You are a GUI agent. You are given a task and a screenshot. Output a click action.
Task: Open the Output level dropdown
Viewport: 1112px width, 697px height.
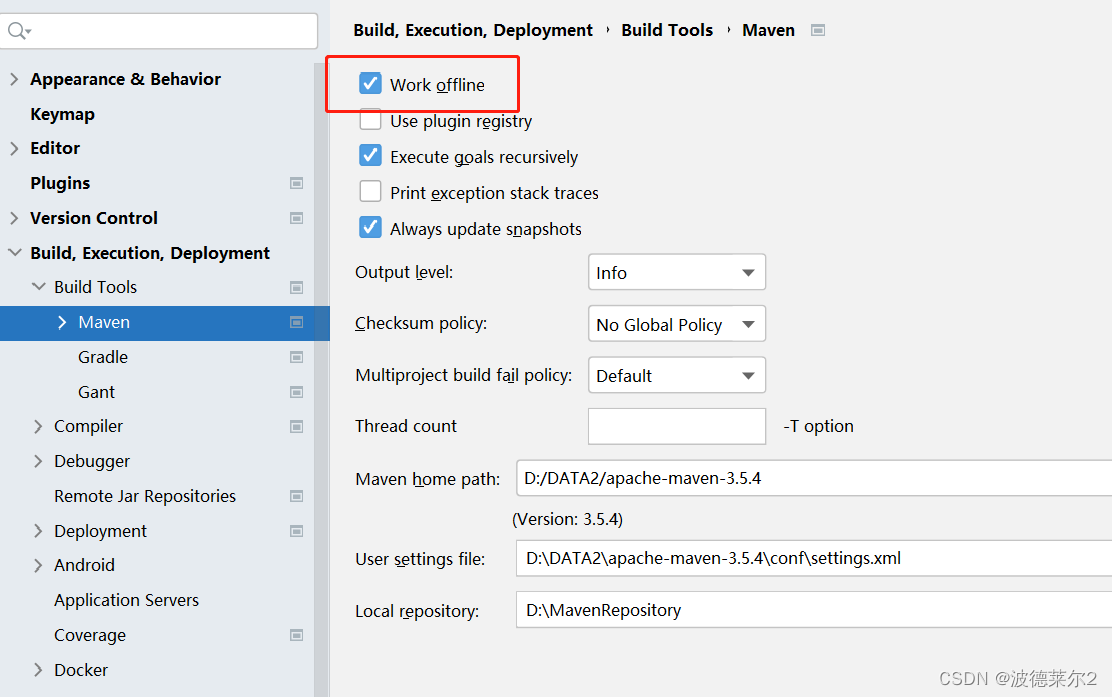coord(677,272)
